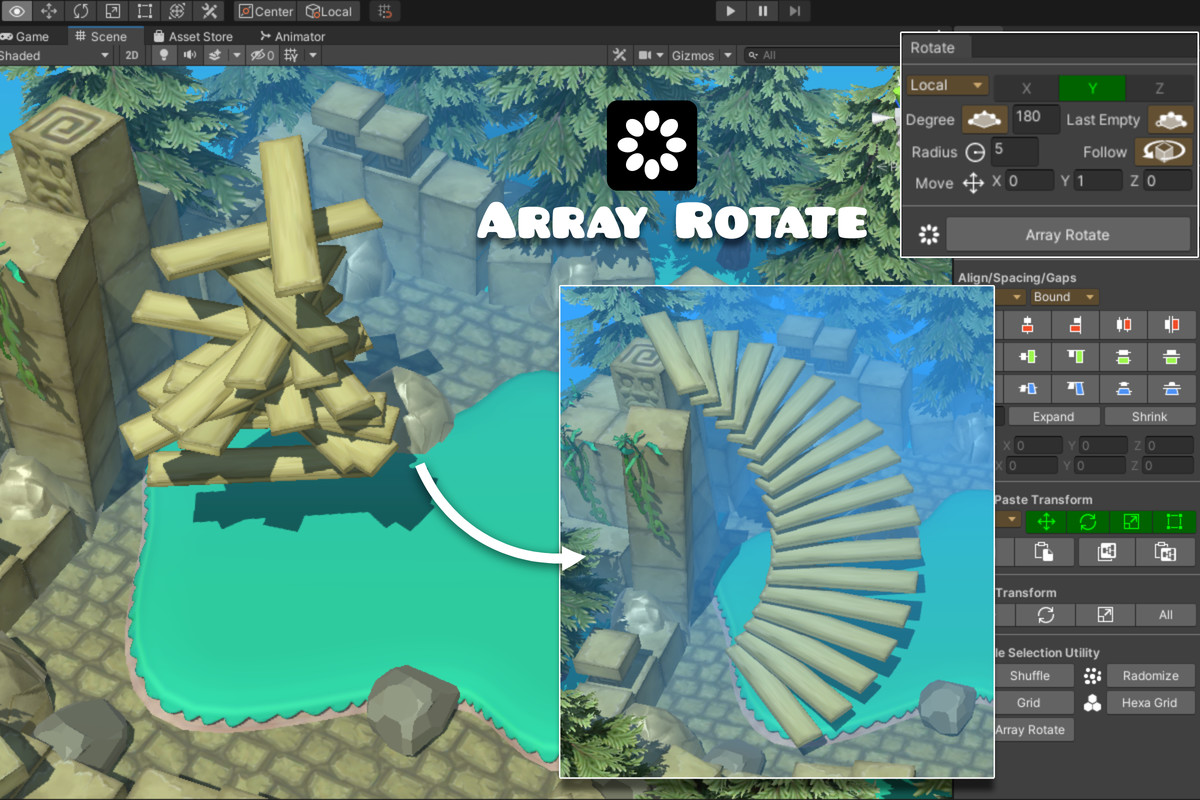Viewport: 1200px width, 800px height.
Task: Edit the Radius value field
Action: click(x=1014, y=151)
